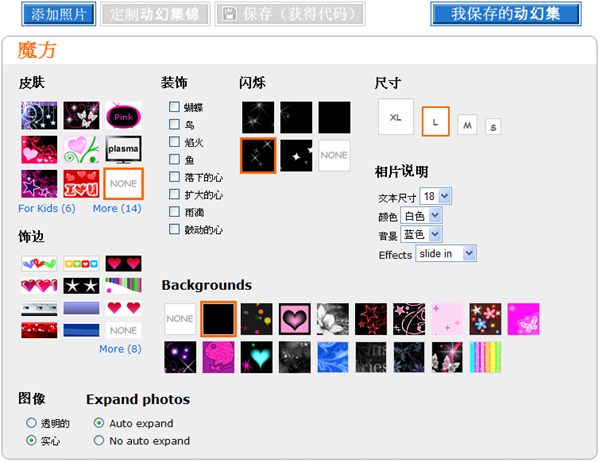Click the 定制动幻集锦 button

click(x=155, y=14)
